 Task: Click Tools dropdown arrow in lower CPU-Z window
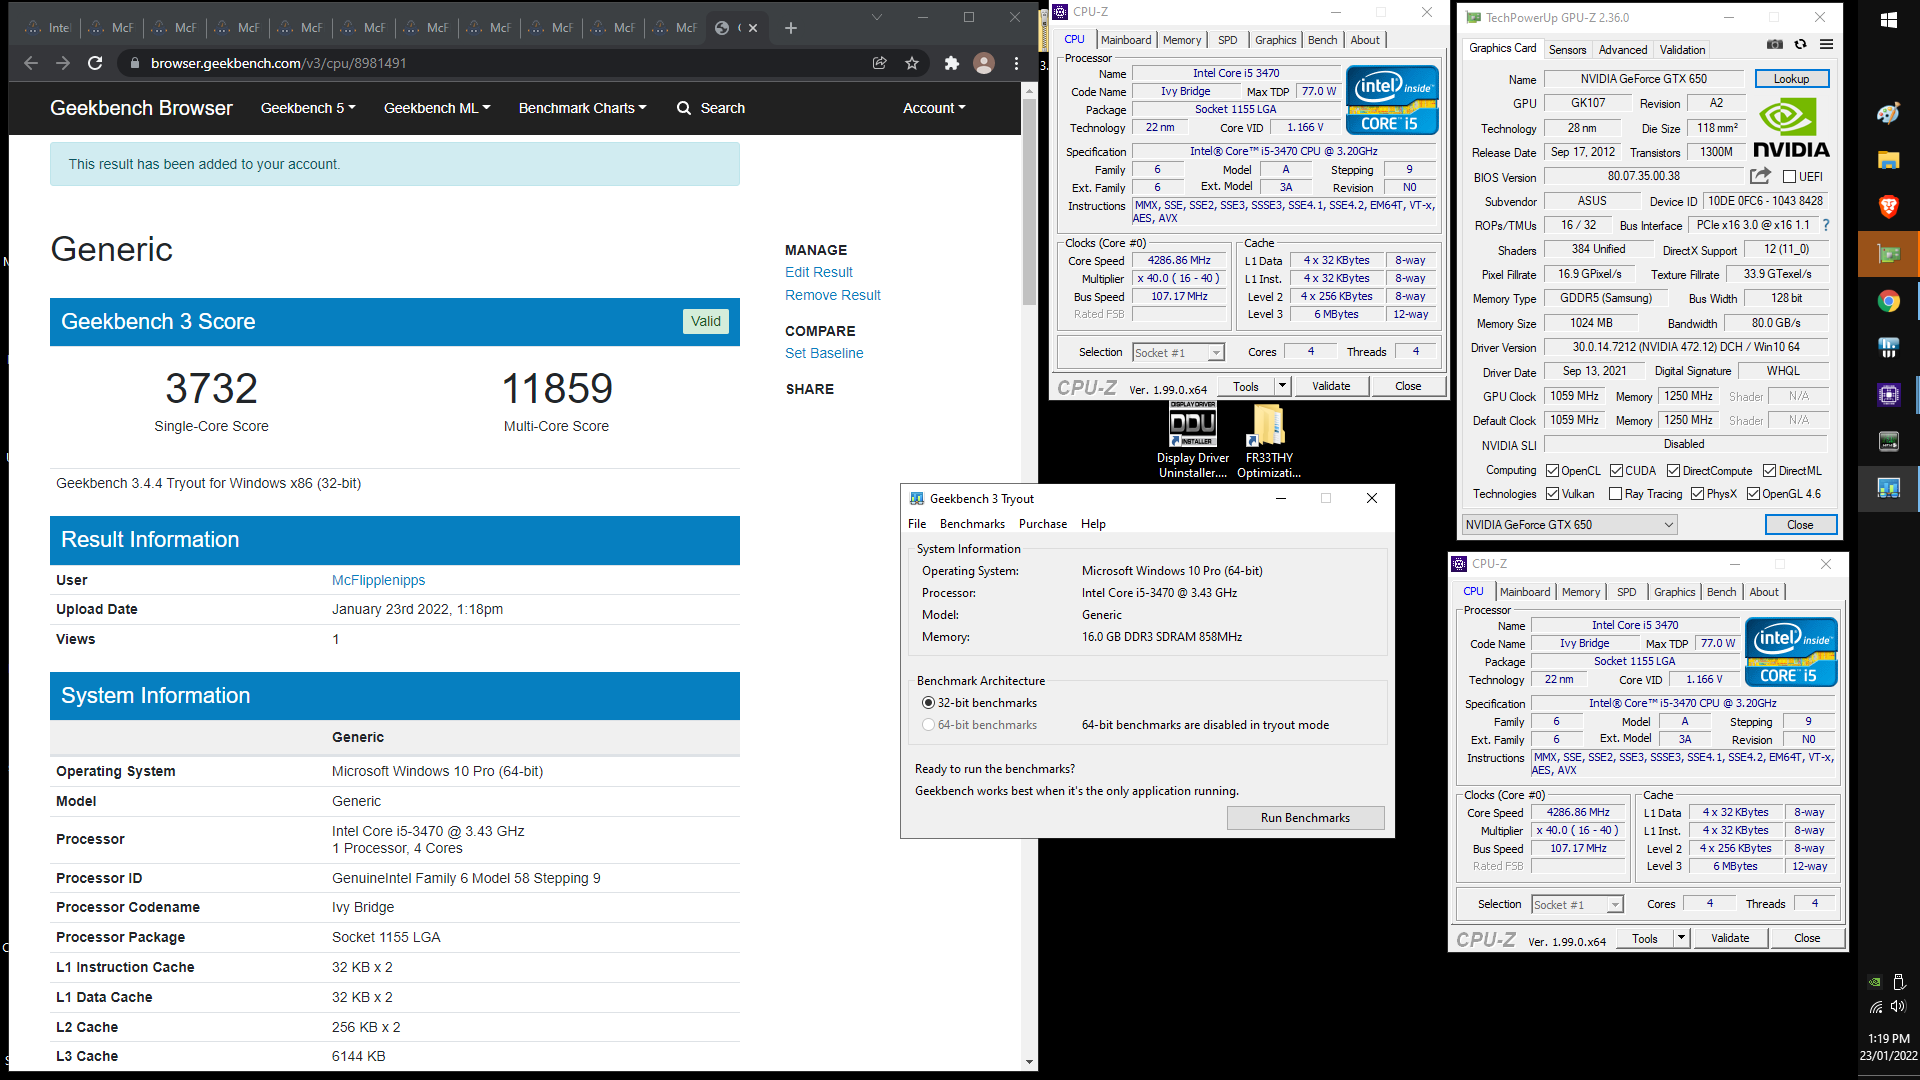pos(1682,938)
